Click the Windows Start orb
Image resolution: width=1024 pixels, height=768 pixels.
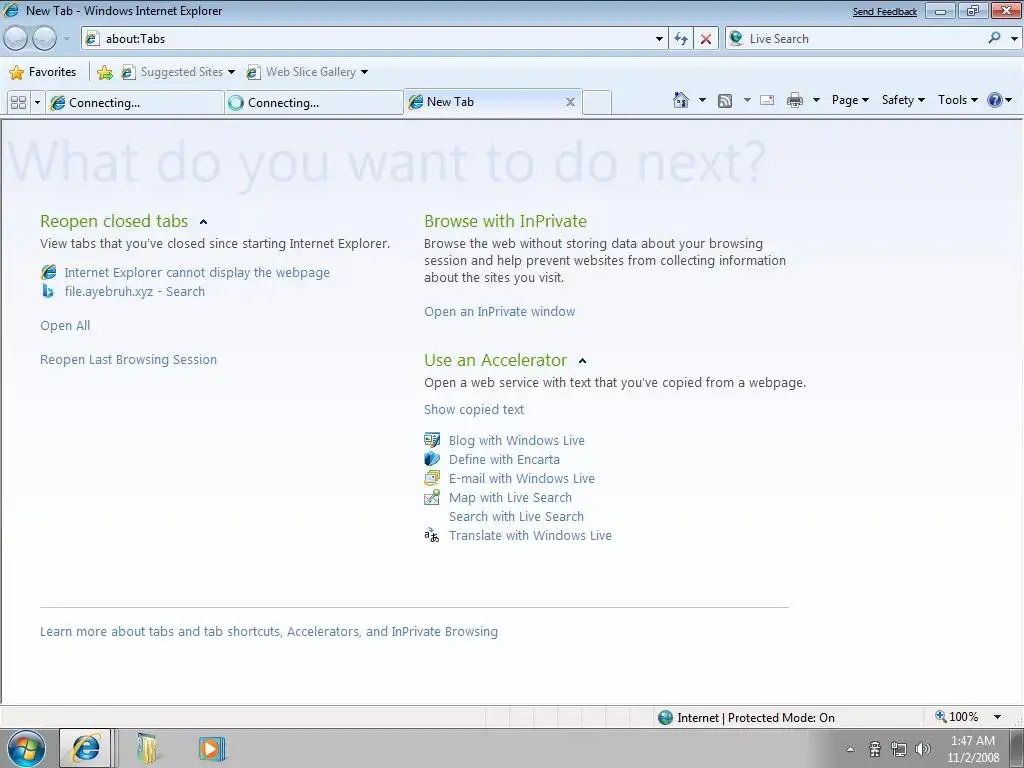tap(26, 748)
